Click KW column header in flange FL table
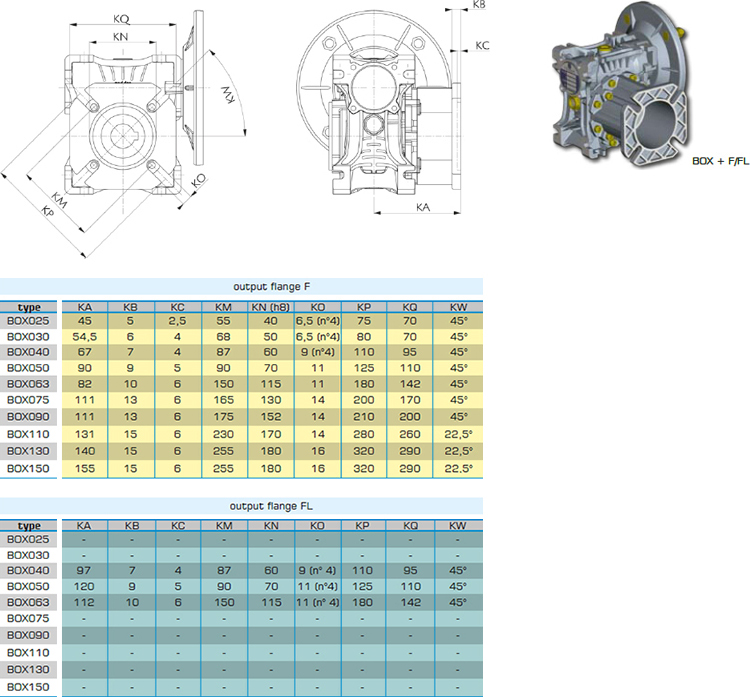The height and width of the screenshot is (697, 750). pyautogui.click(x=458, y=526)
